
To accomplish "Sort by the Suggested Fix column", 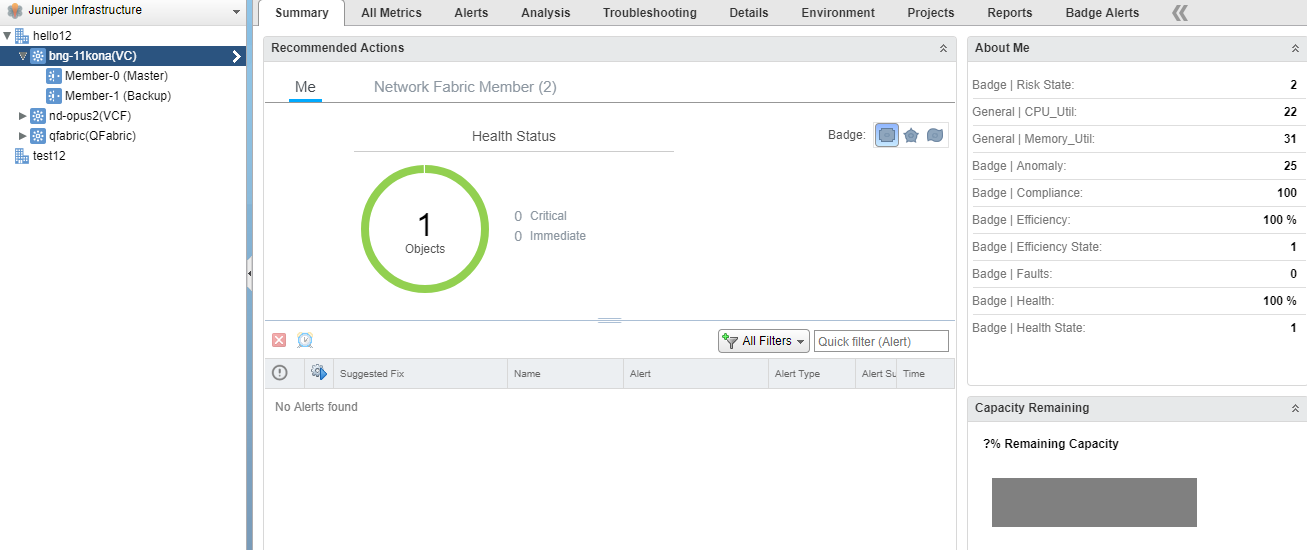I will click(x=420, y=373).
